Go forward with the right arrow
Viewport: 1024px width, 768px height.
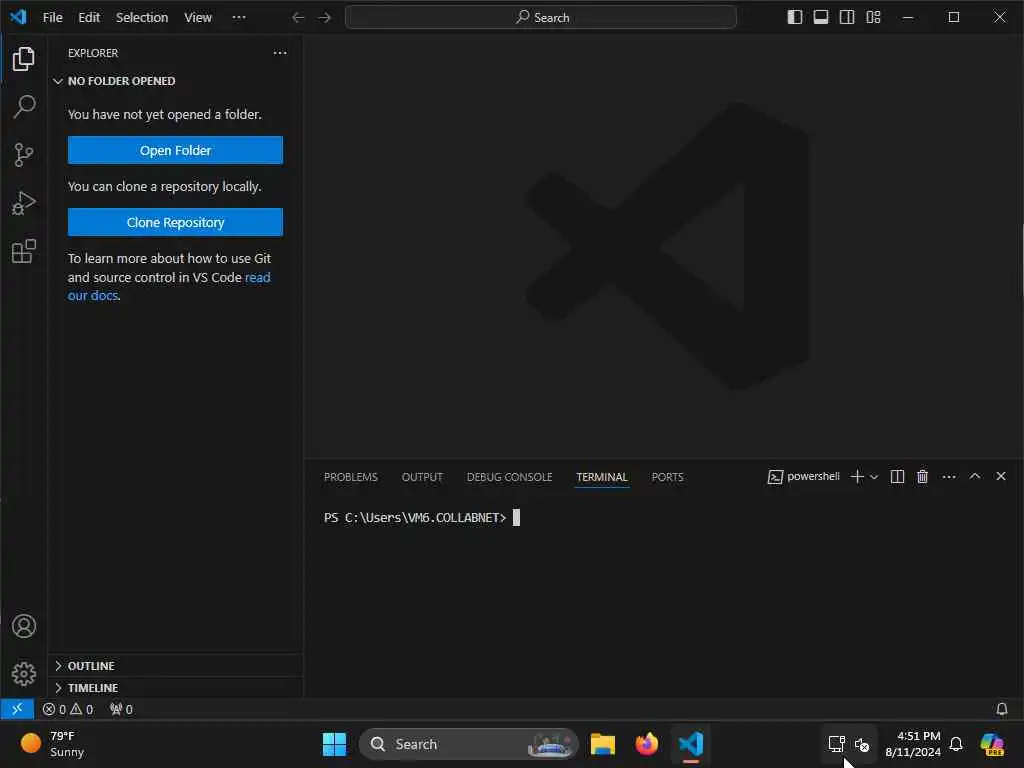point(324,18)
